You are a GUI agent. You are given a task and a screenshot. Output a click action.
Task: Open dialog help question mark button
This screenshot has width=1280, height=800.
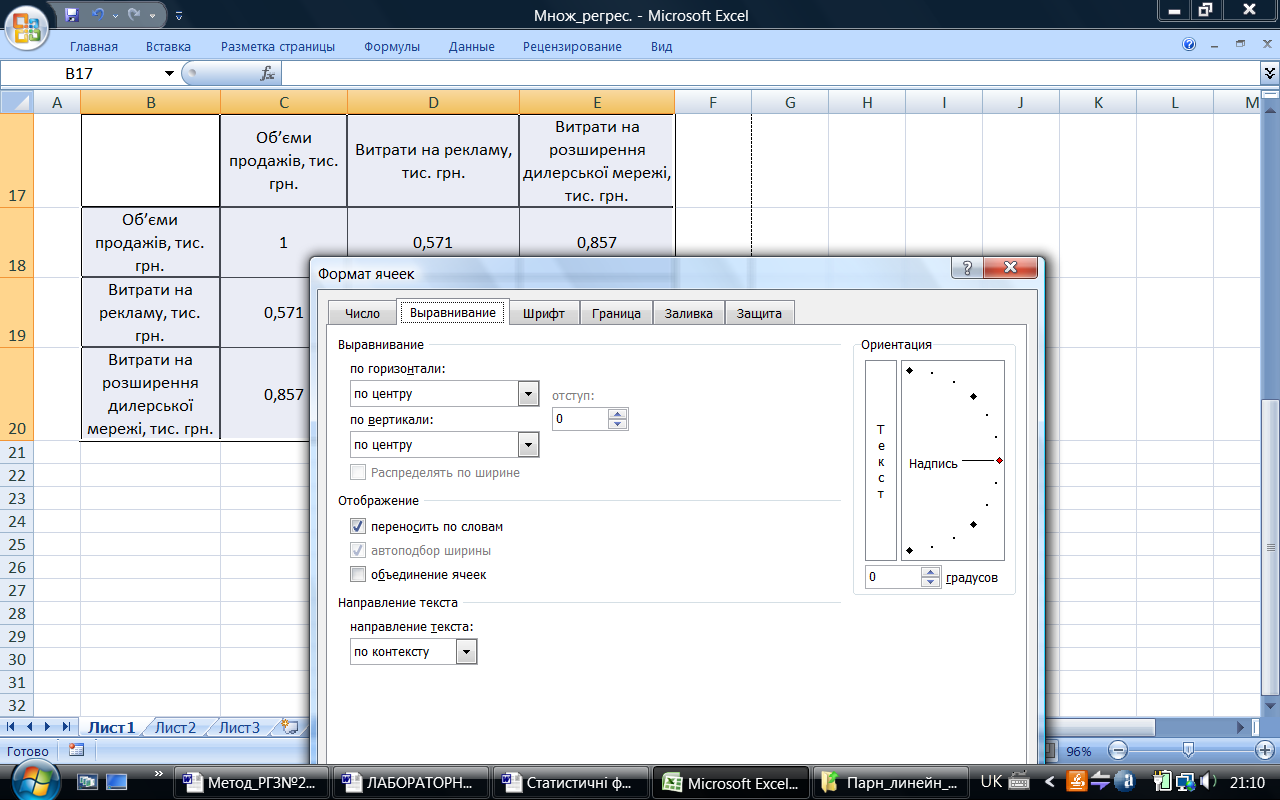[x=966, y=268]
